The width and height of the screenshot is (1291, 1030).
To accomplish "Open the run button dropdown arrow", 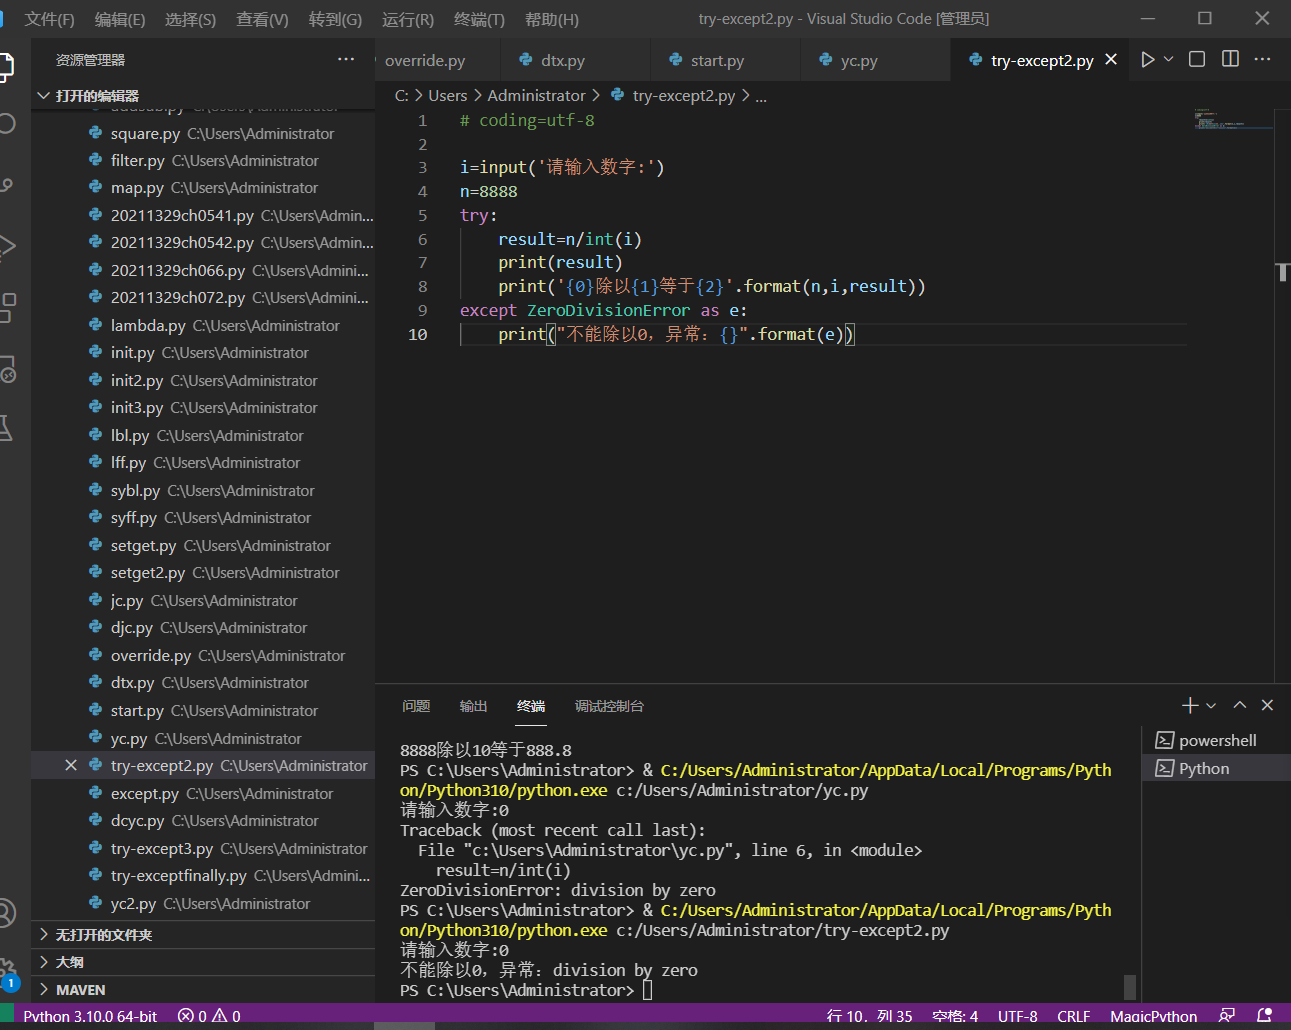I will tap(1168, 60).
